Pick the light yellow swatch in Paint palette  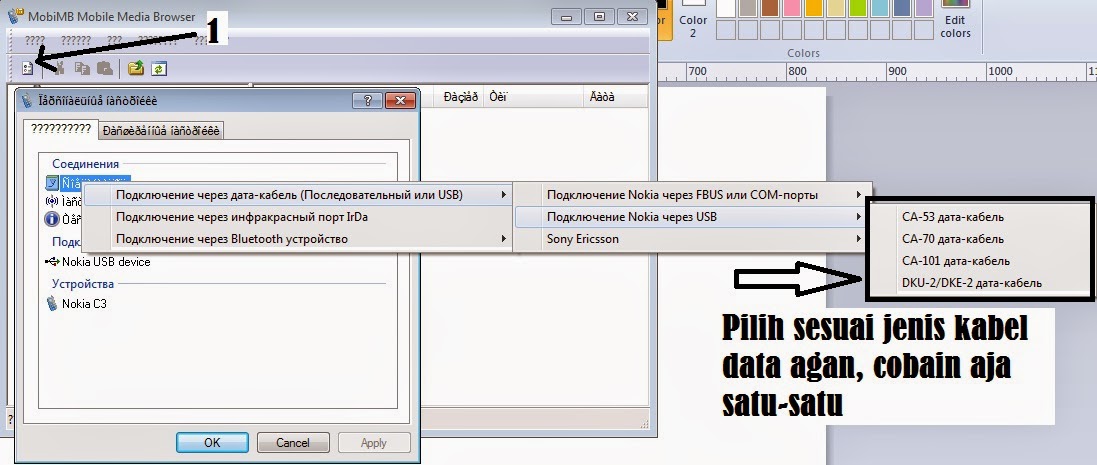click(x=836, y=7)
